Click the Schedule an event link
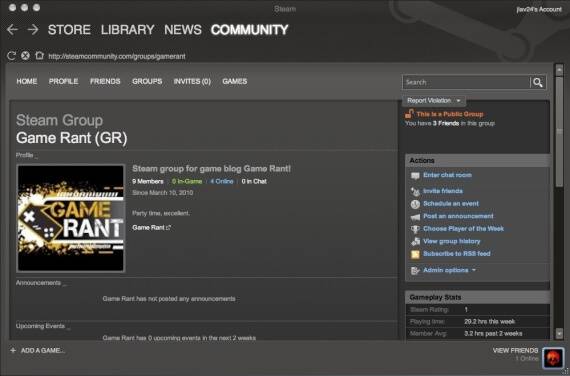Screen dimensions: 570x376 [451, 204]
